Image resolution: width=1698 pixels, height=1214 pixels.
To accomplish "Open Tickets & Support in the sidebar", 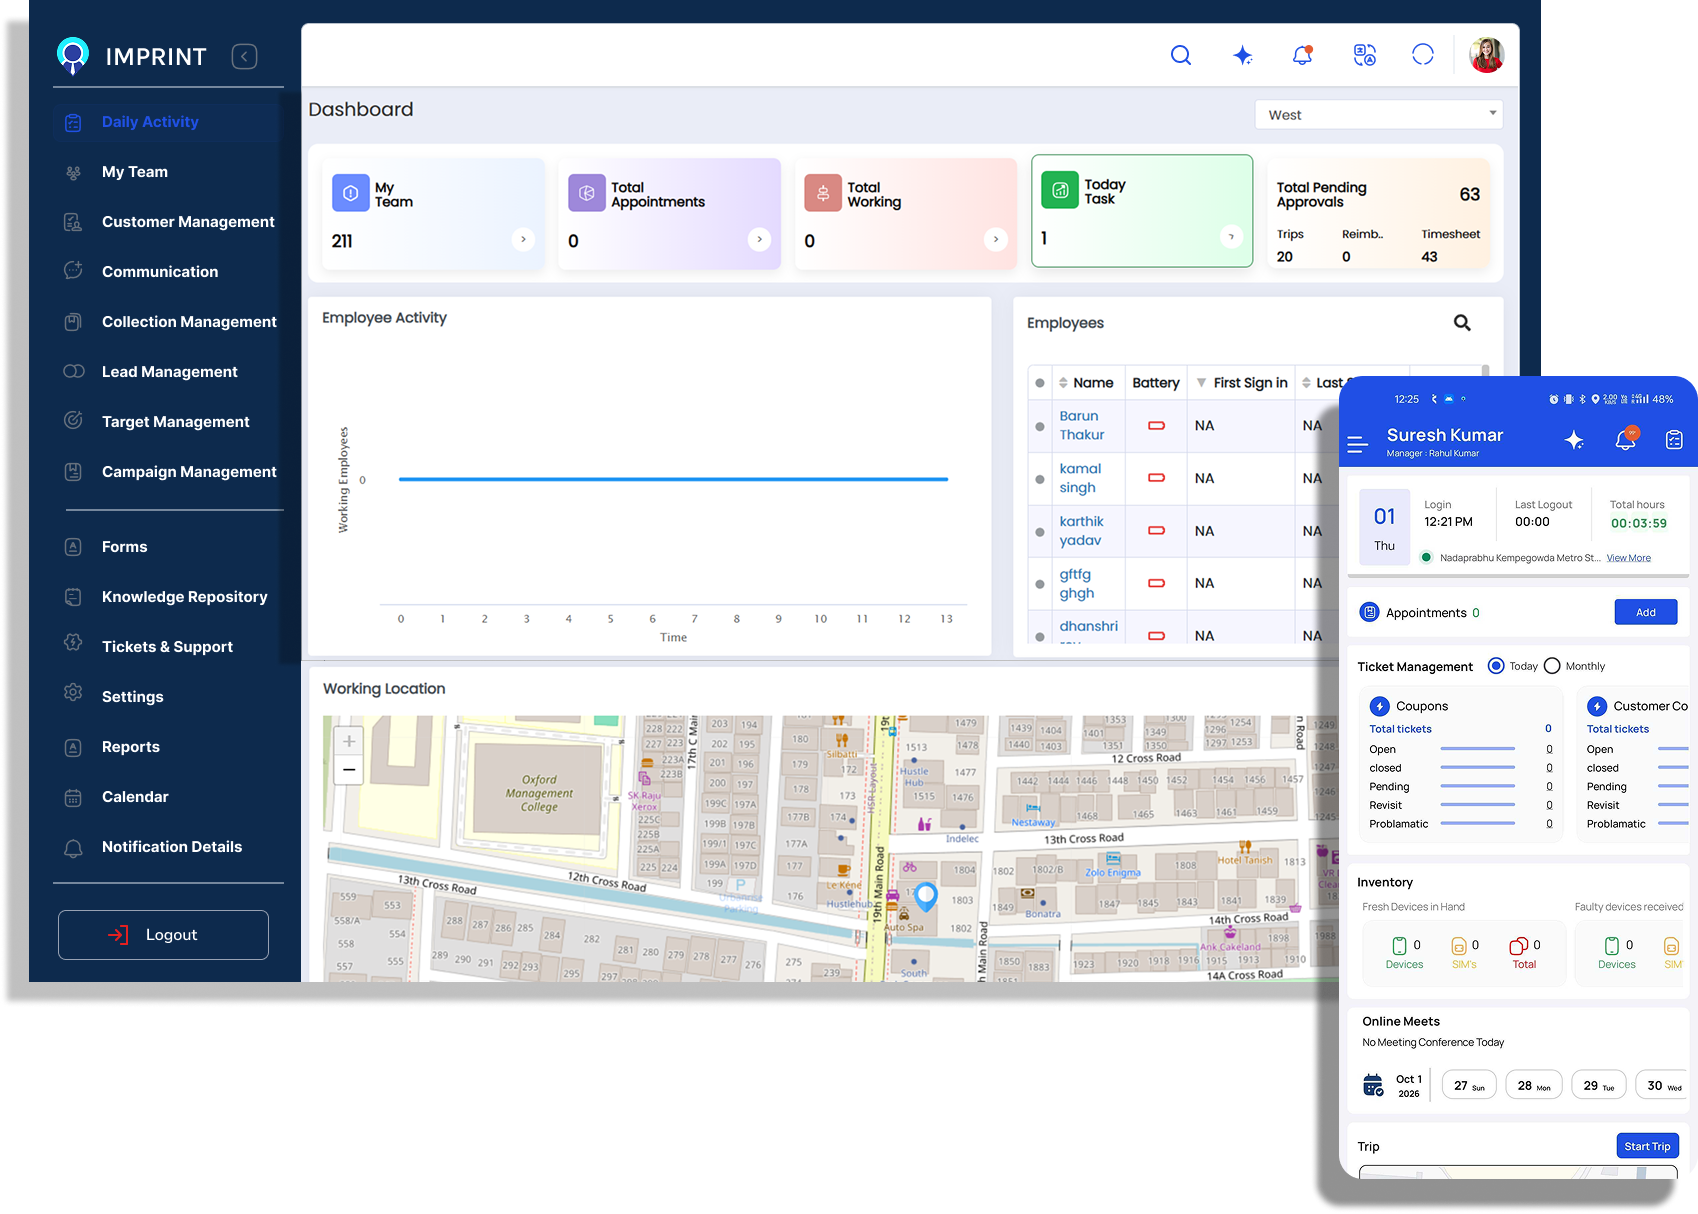I will point(166,647).
